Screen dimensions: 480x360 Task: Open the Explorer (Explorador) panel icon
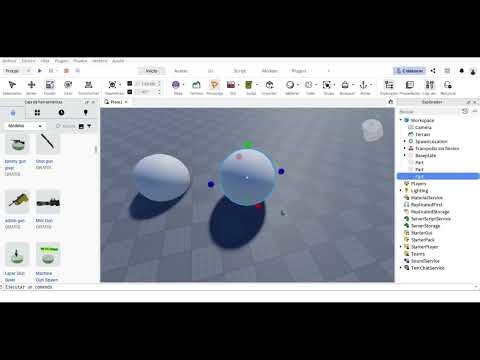point(389,85)
